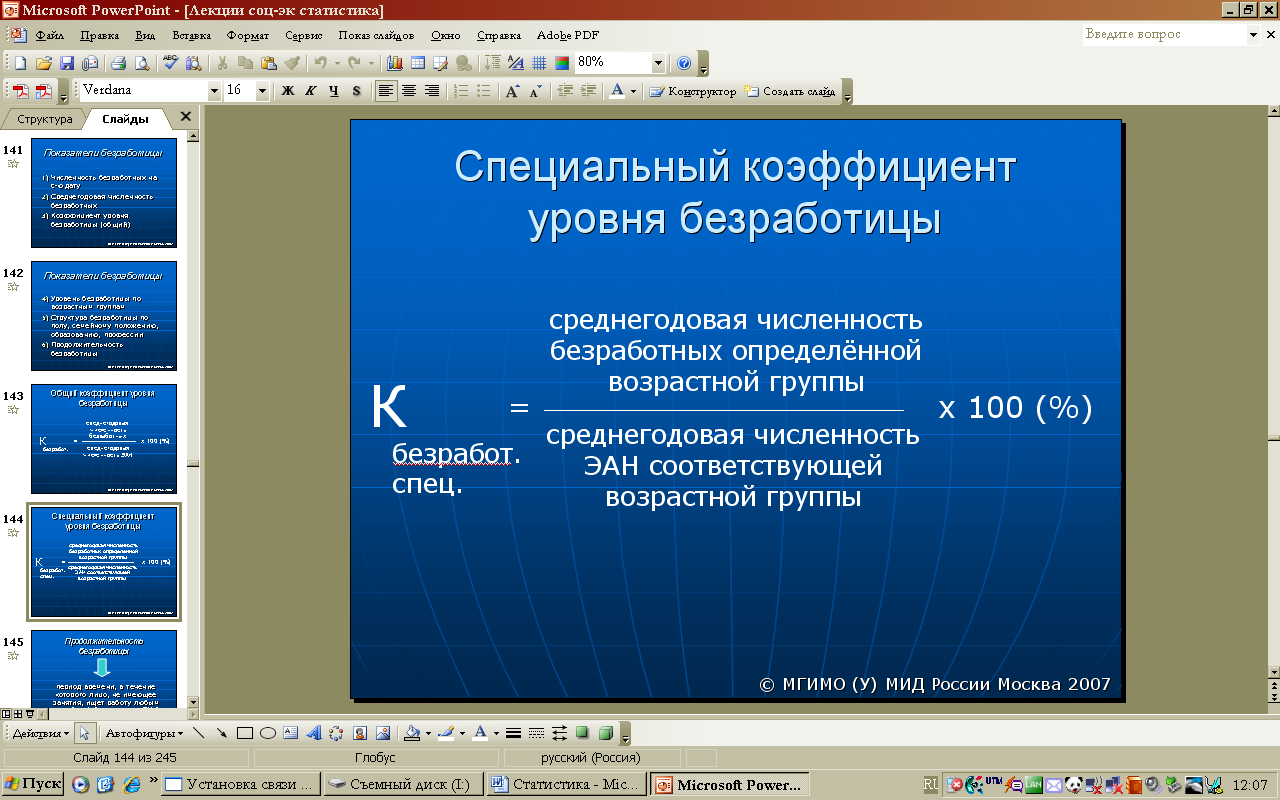1280x800 pixels.
Task: Click the Print icon
Action: (x=118, y=63)
